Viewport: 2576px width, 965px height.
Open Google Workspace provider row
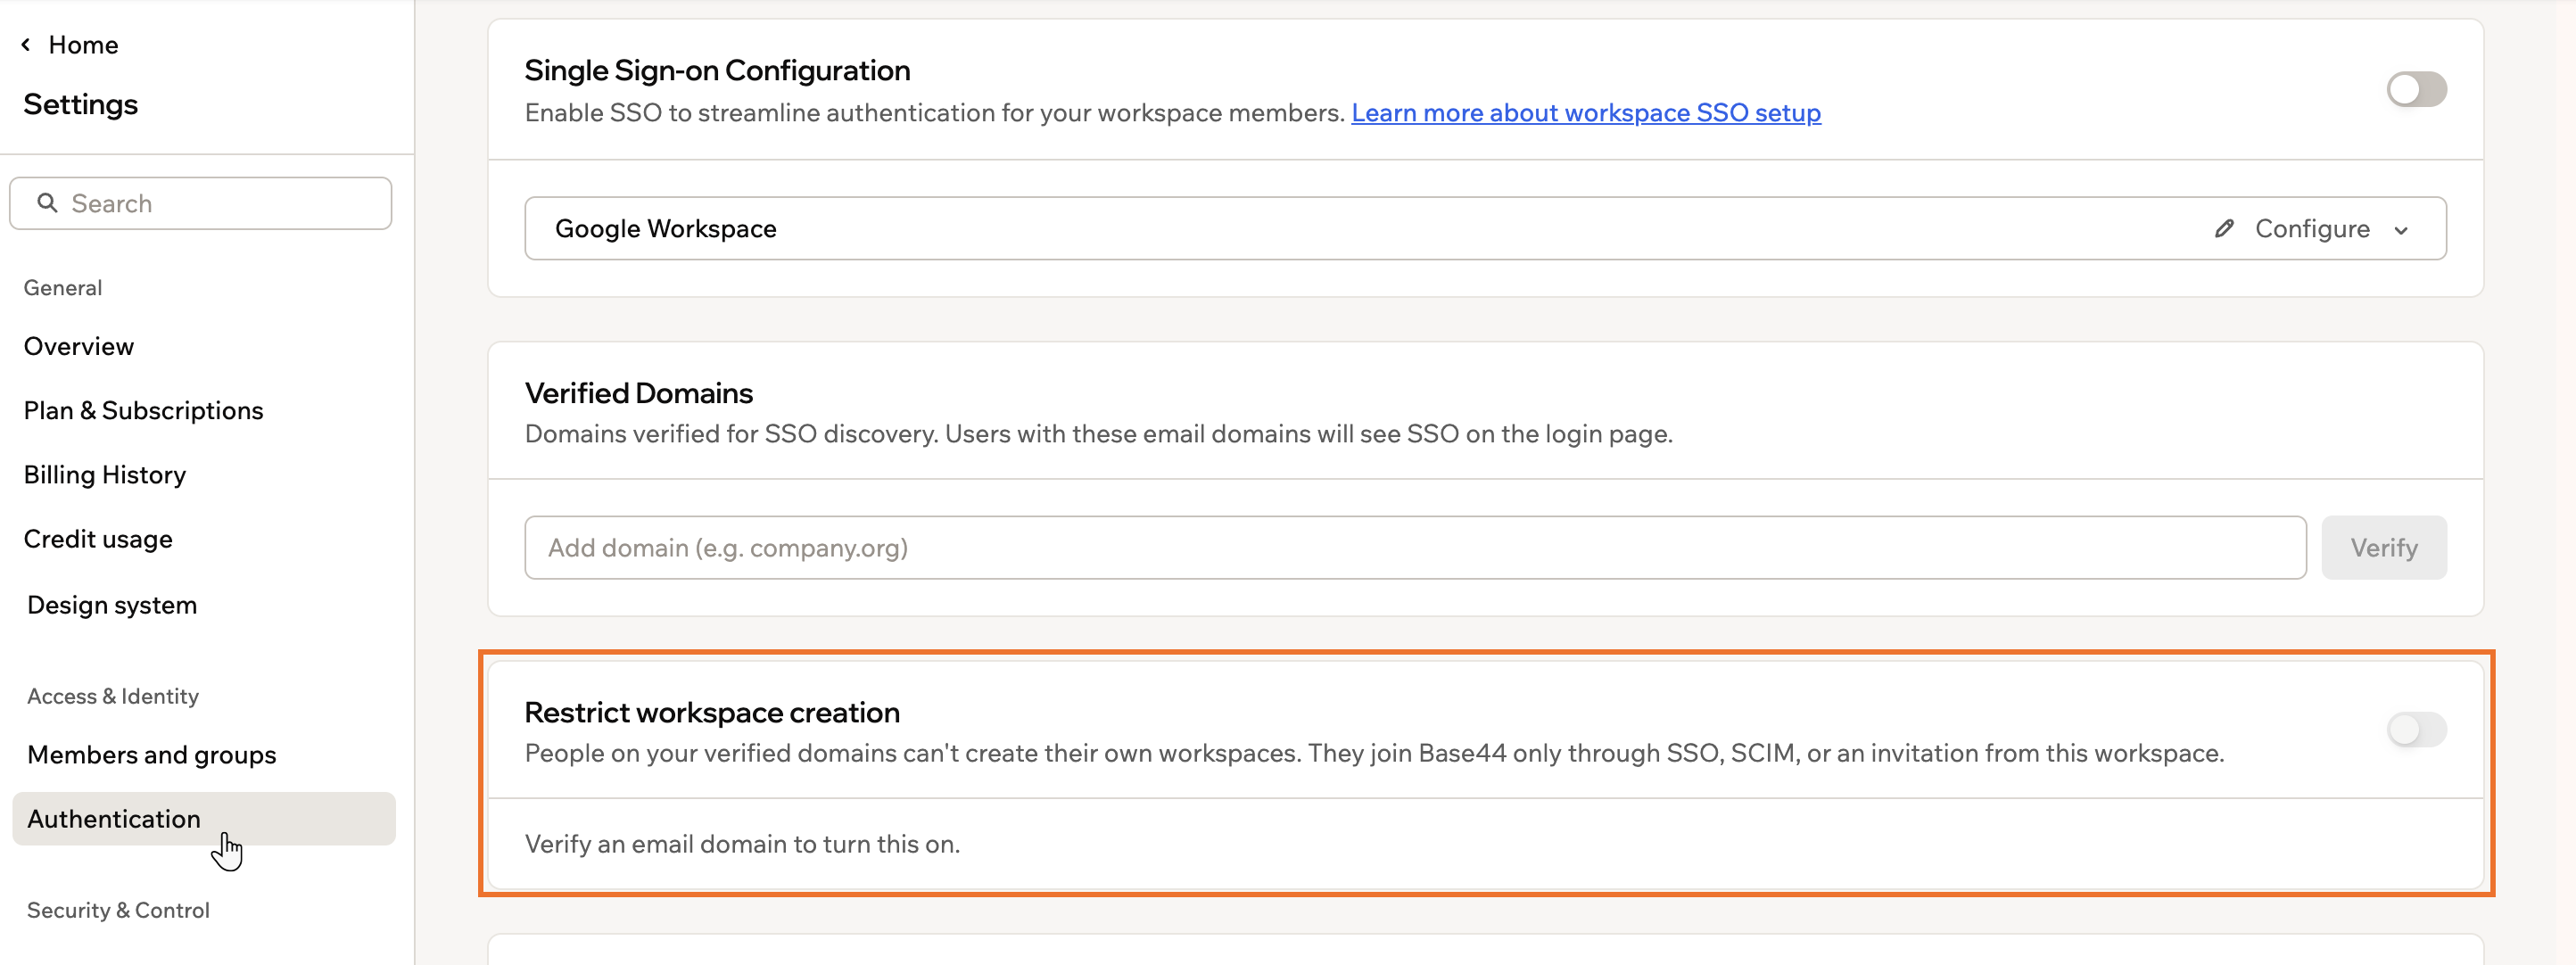click(1485, 228)
